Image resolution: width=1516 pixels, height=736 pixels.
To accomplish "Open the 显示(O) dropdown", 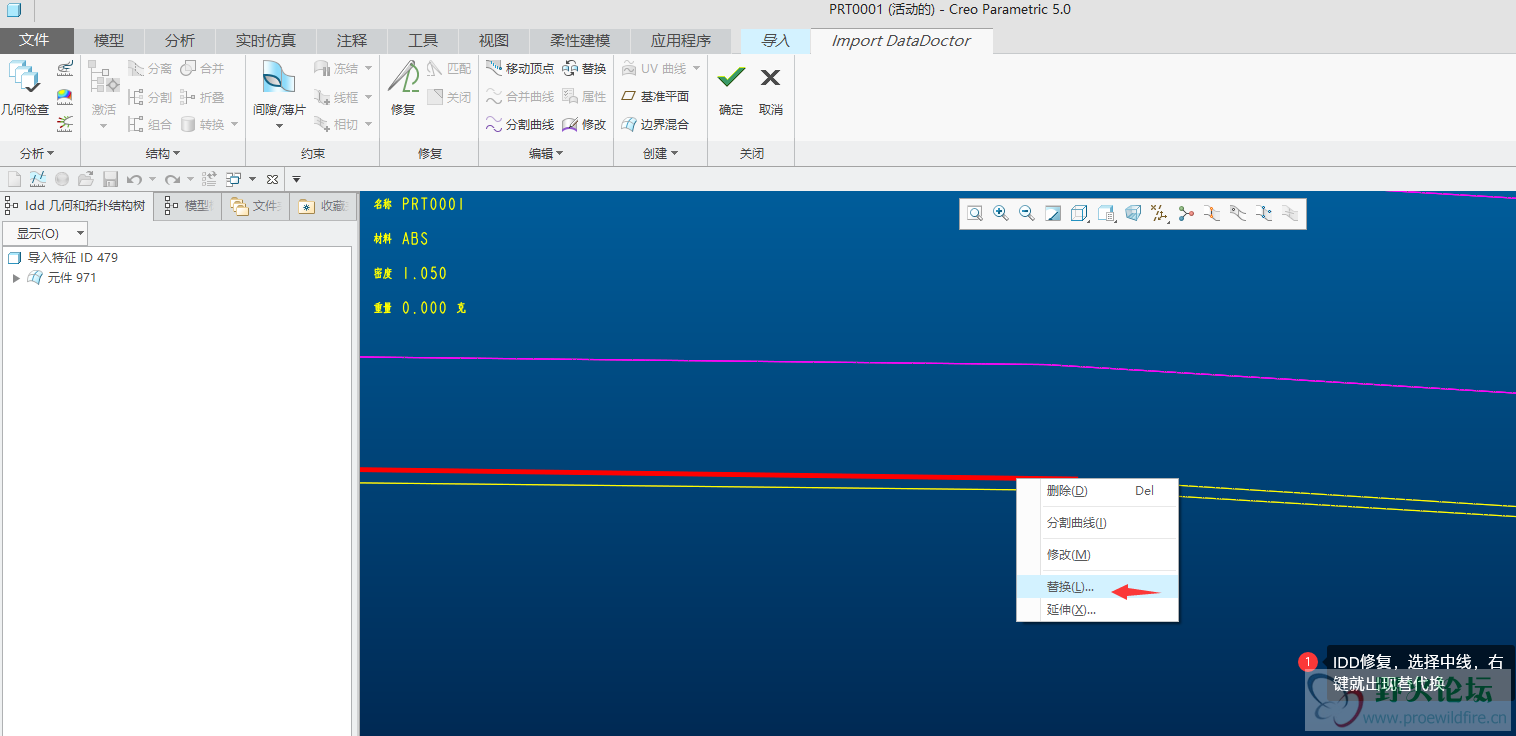I will pos(45,233).
